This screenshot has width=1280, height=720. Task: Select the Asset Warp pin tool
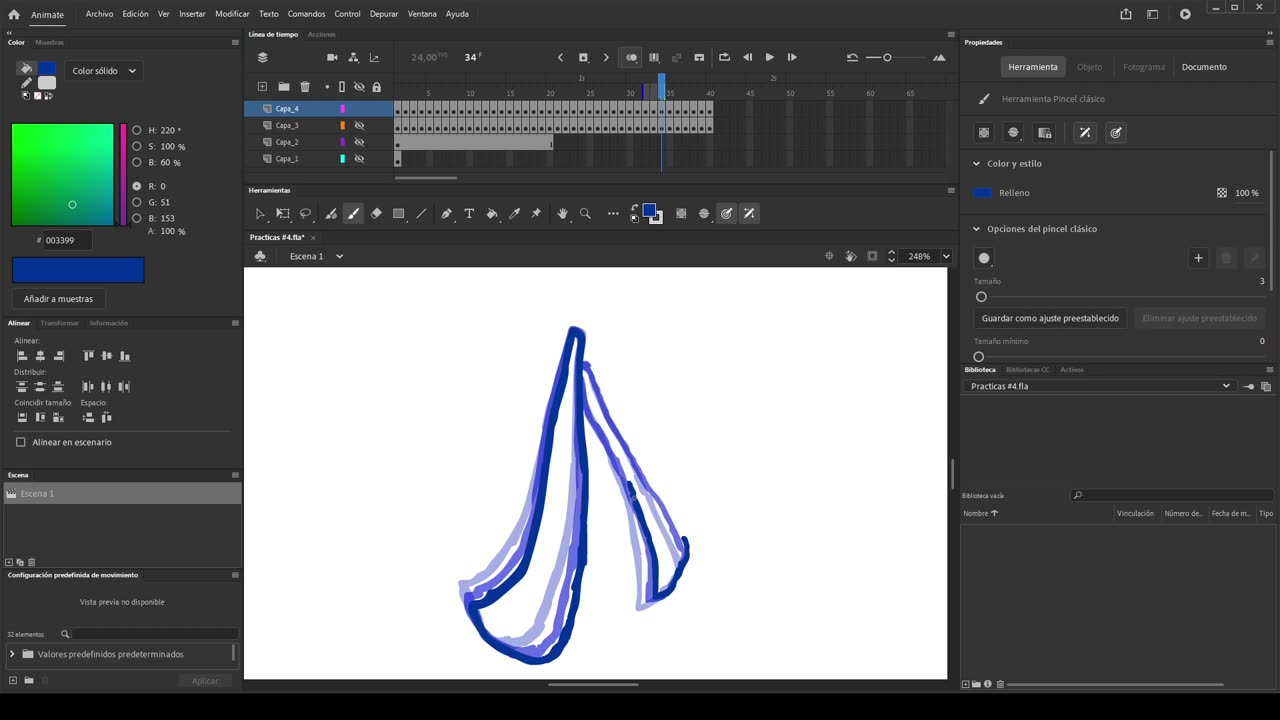pyautogui.click(x=536, y=213)
